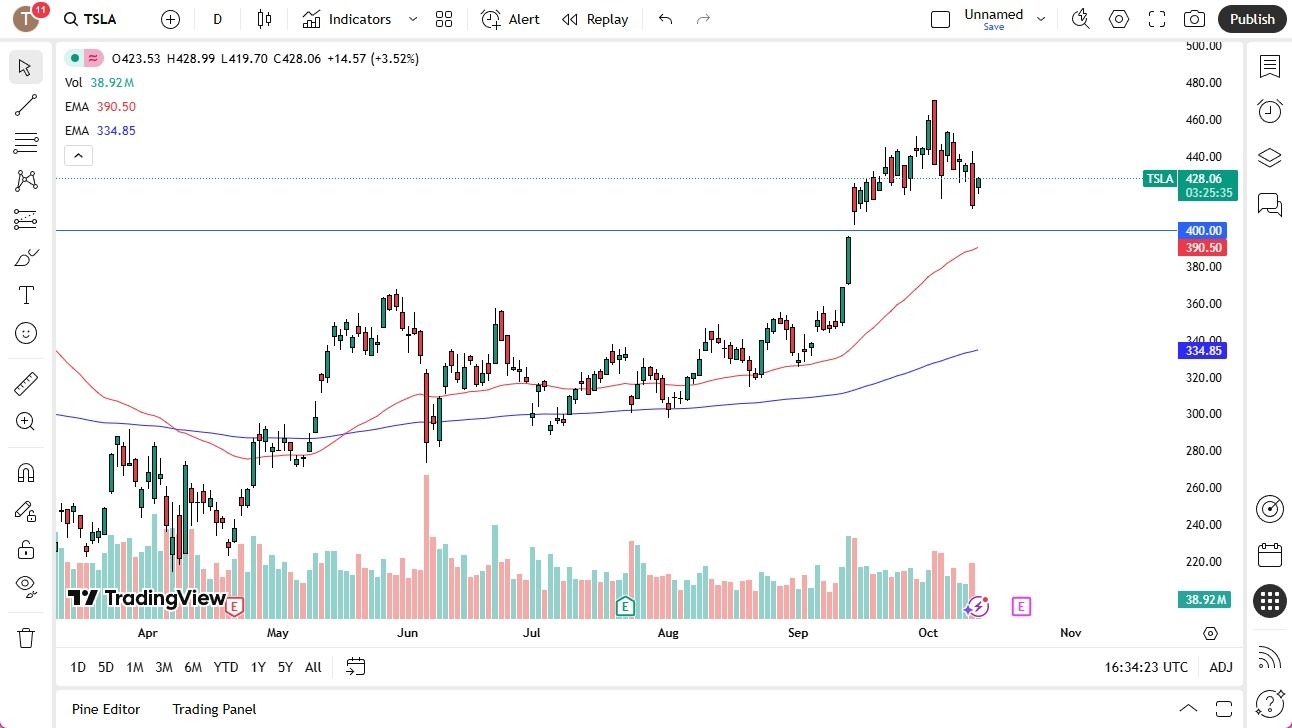Toggle lock all drawing tools
Viewport: 1292px width, 728px height.
tap(25, 549)
